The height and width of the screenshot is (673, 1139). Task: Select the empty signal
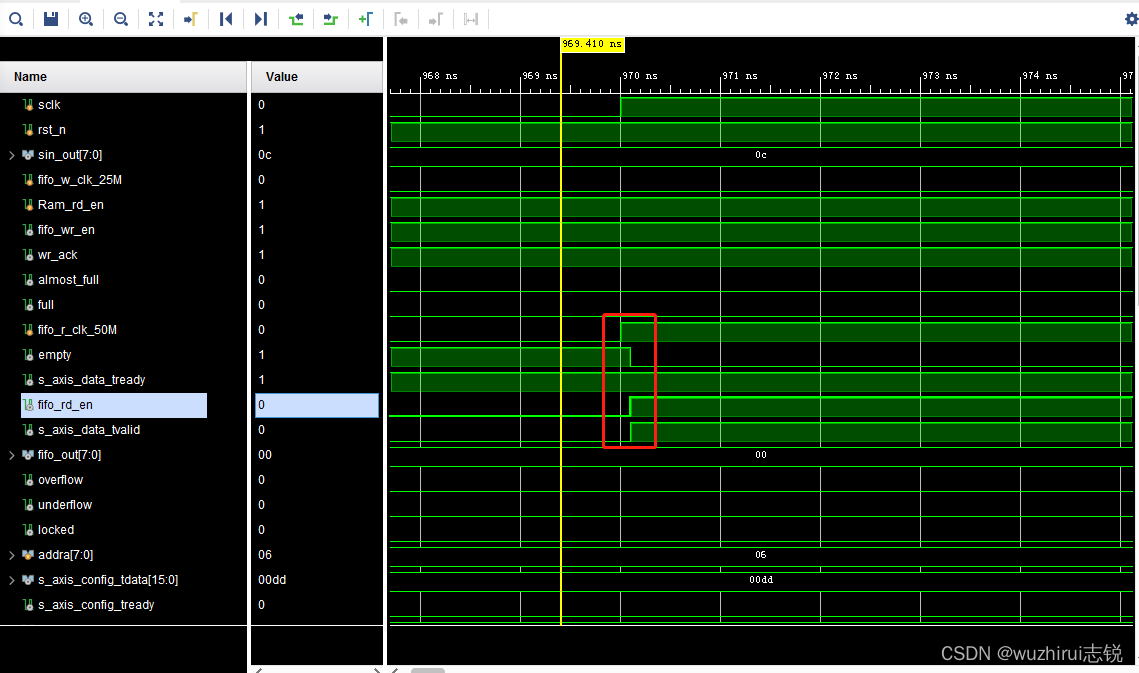[54, 355]
